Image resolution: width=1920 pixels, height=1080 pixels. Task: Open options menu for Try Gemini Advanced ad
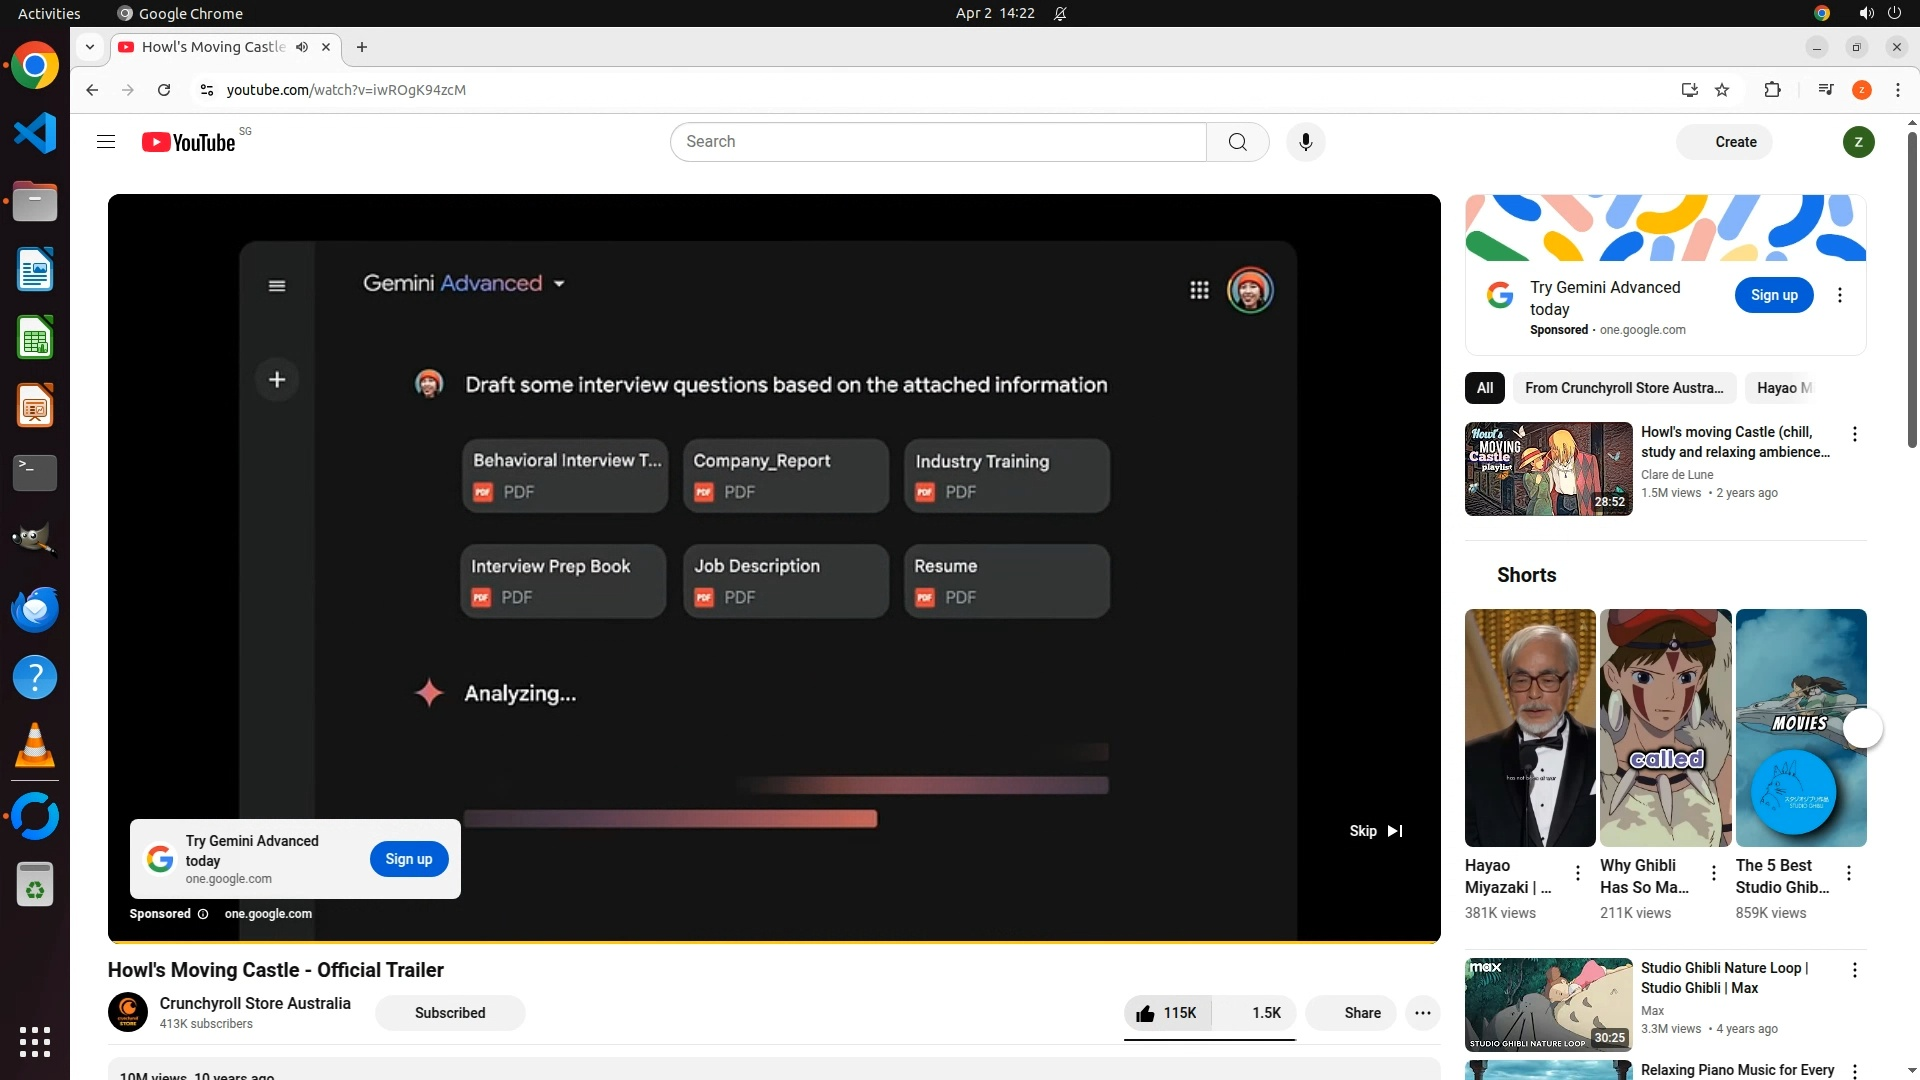pos(1840,295)
